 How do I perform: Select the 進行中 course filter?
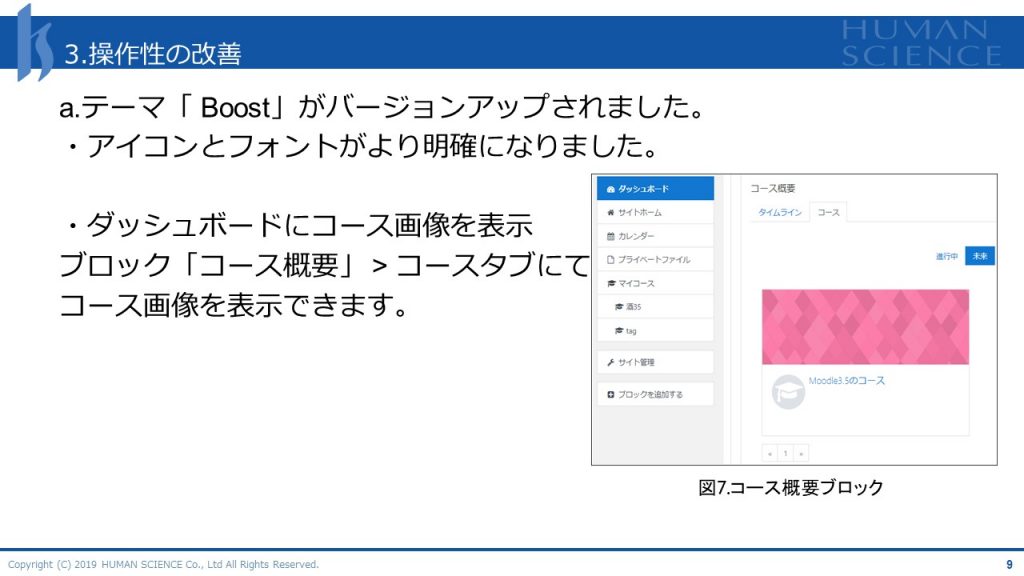946,256
